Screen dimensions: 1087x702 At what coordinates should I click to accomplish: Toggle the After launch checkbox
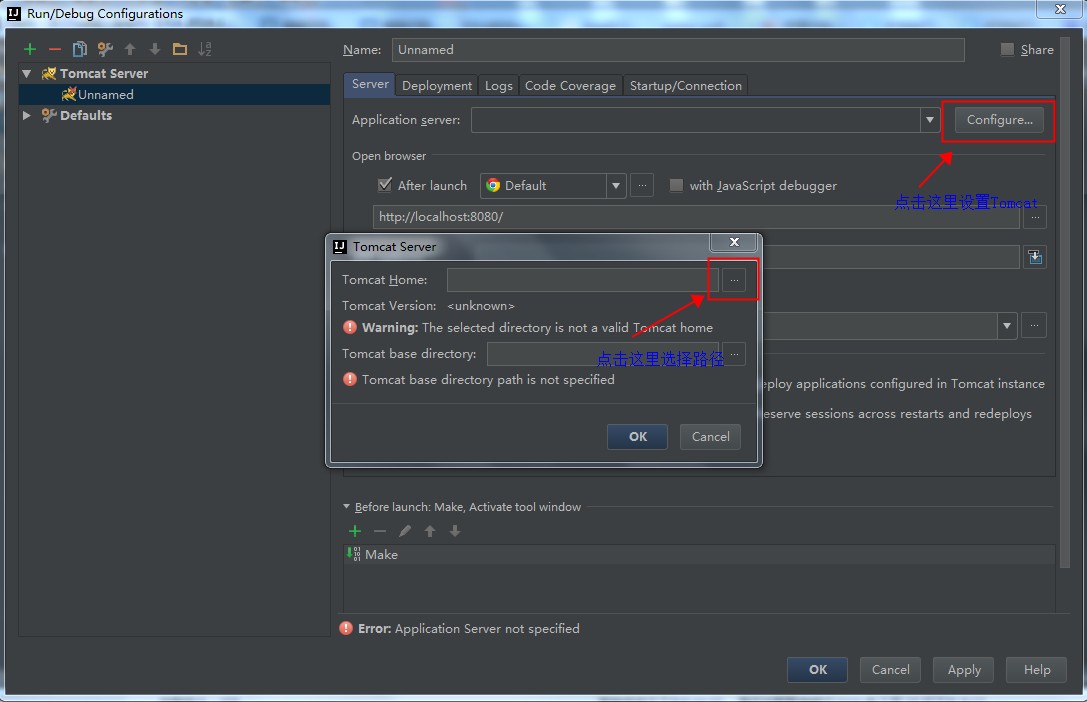[x=385, y=185]
